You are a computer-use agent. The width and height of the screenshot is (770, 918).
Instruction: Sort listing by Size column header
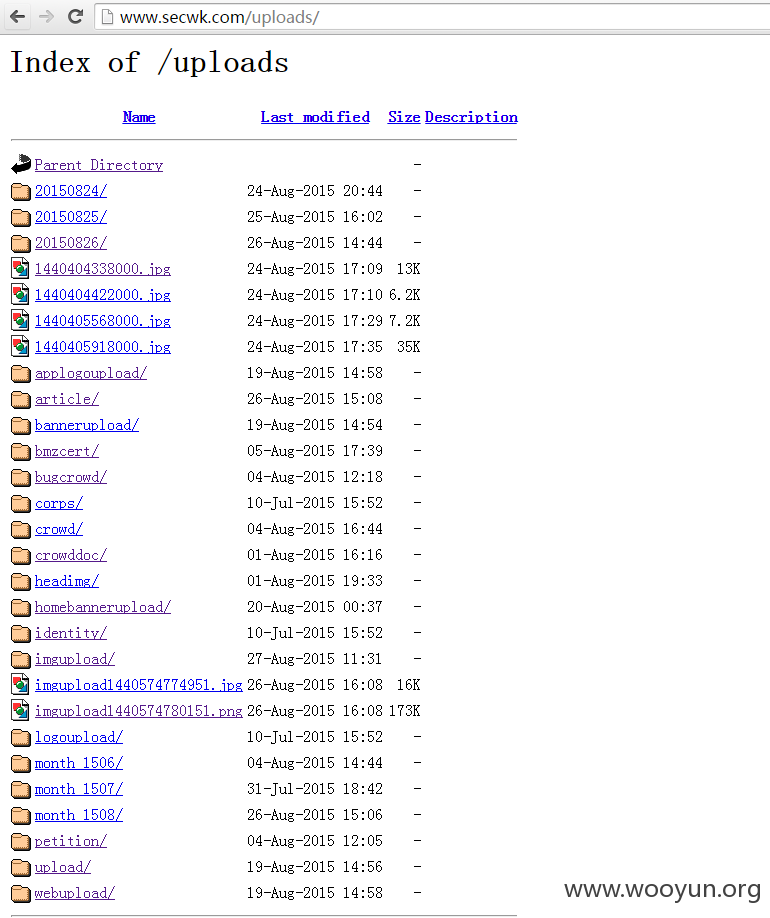pos(404,117)
